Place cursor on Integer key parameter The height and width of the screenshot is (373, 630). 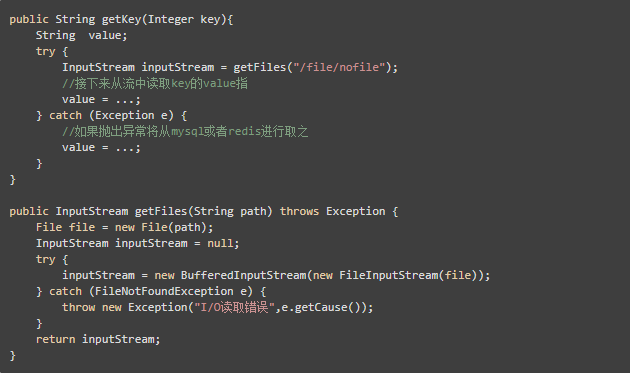click(x=184, y=19)
